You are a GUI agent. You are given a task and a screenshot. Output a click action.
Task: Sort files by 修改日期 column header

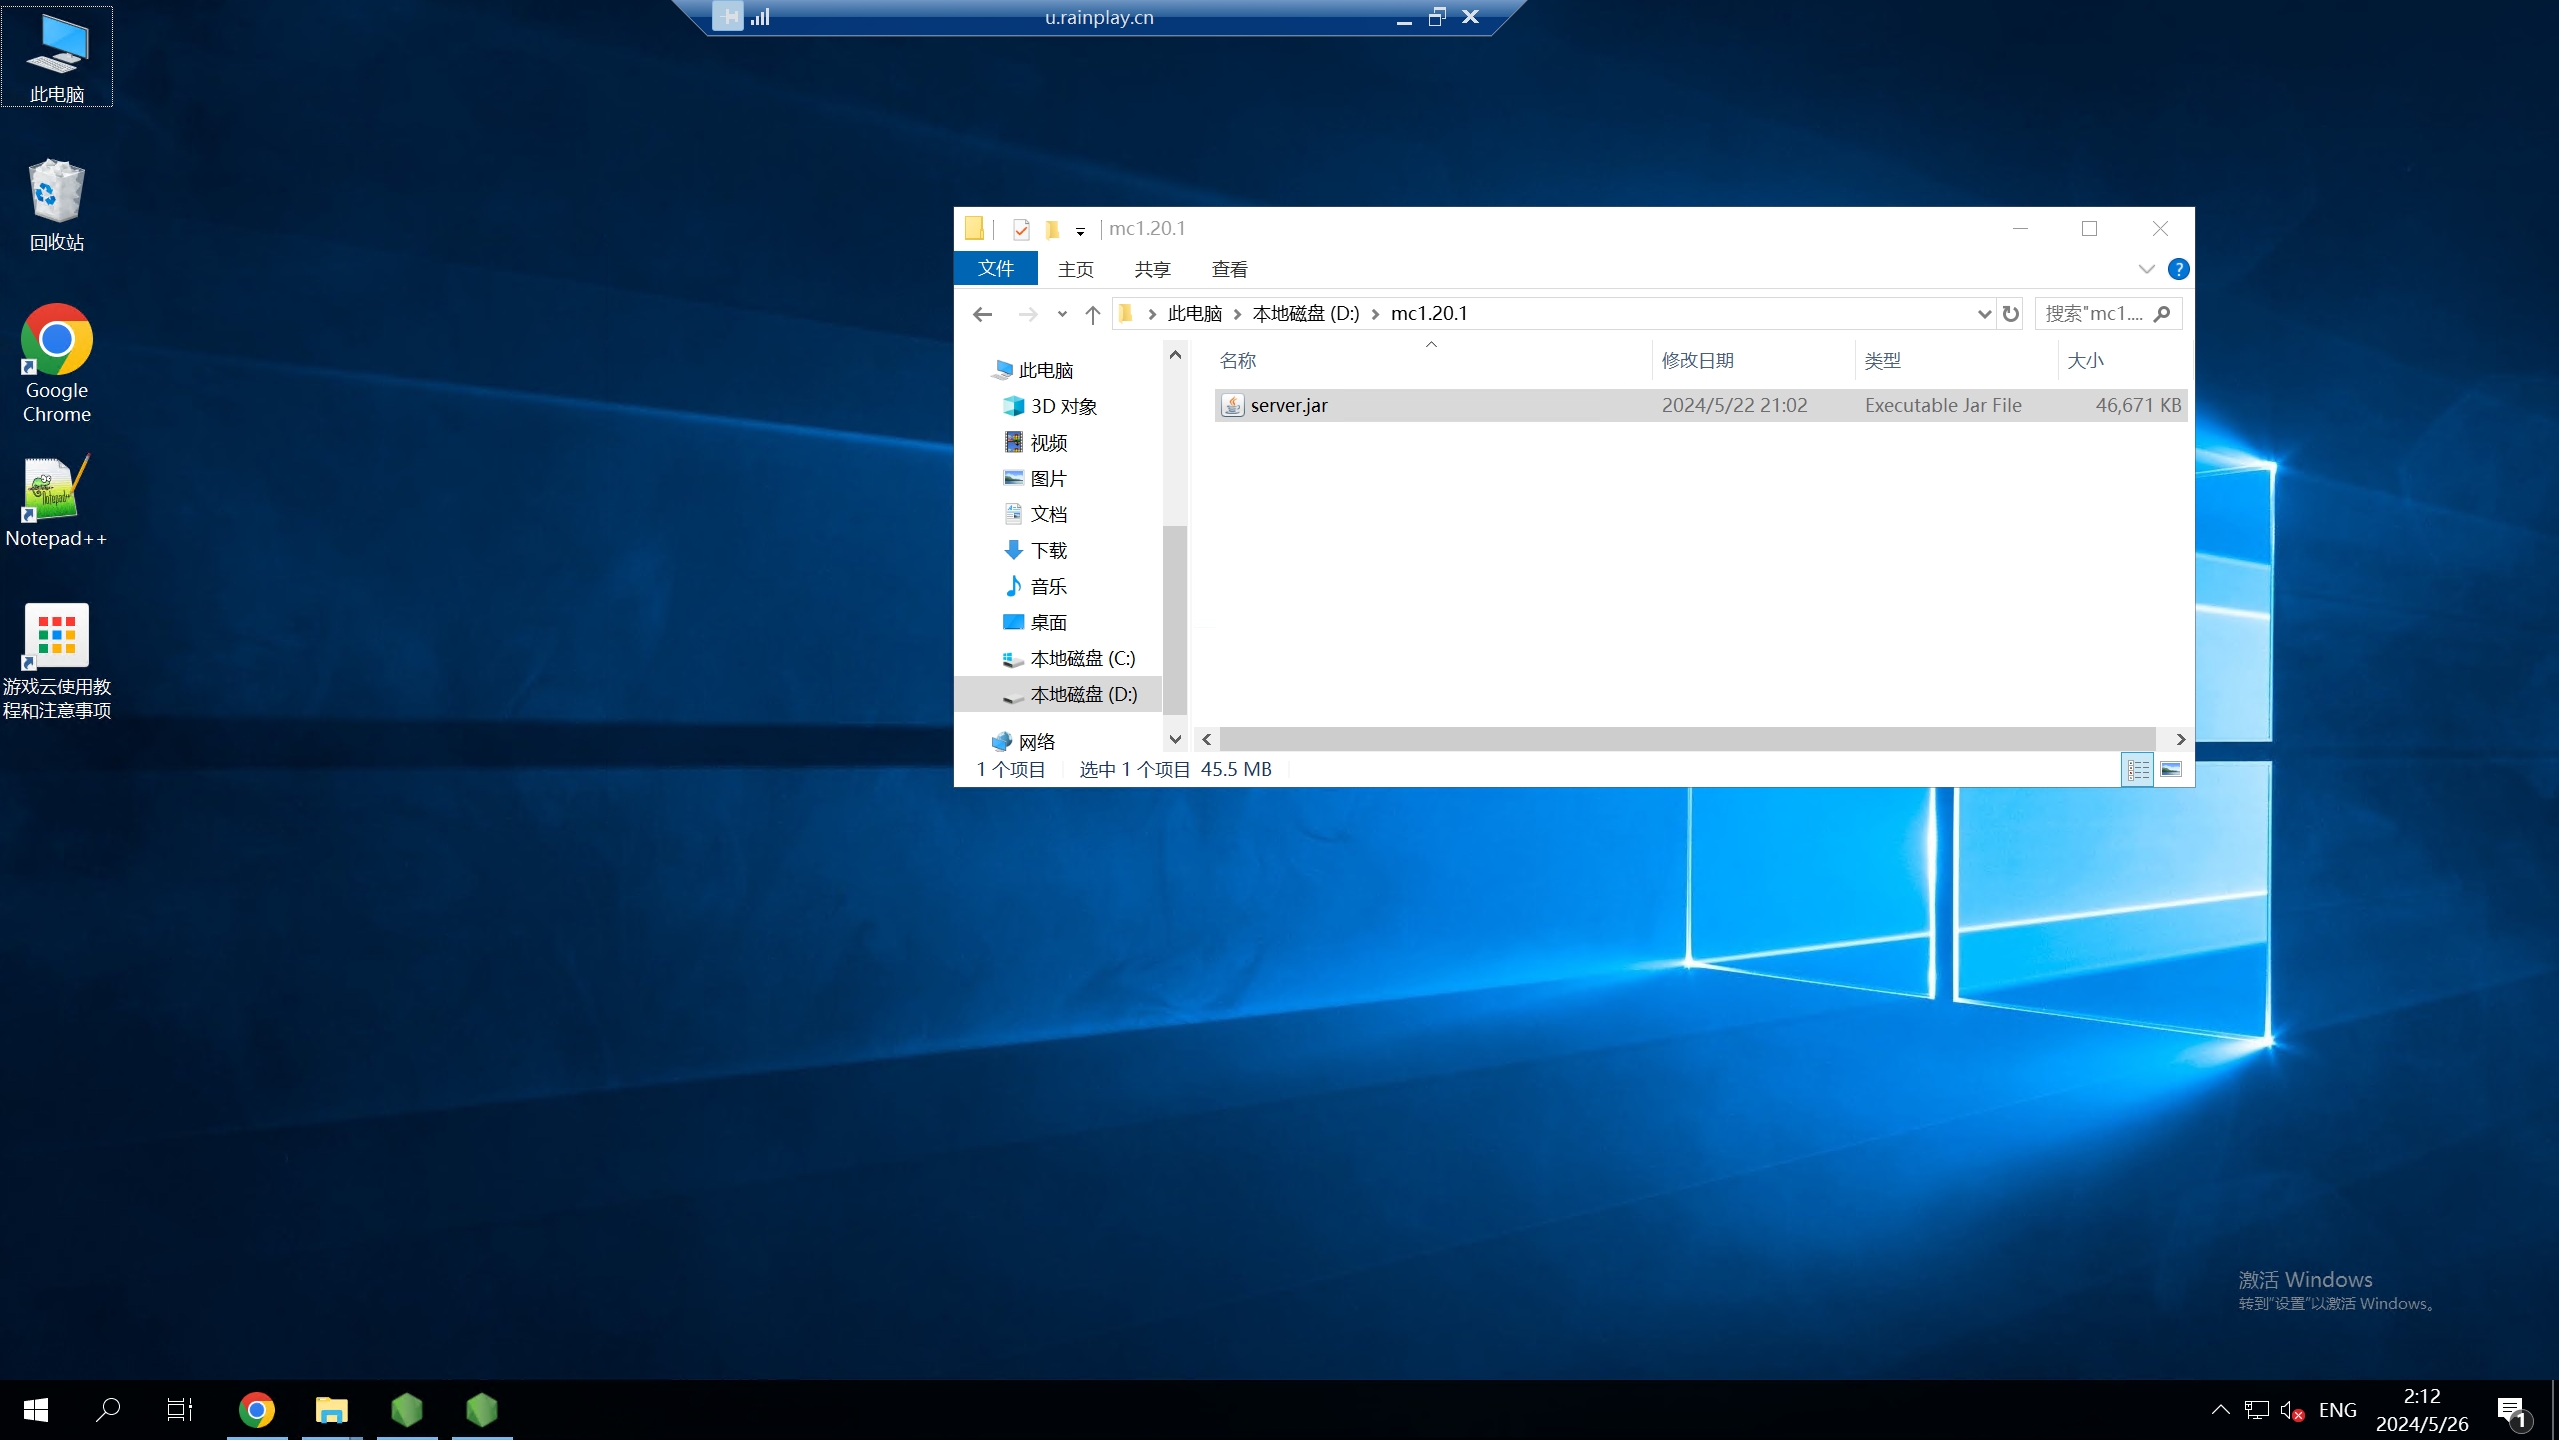[1697, 360]
